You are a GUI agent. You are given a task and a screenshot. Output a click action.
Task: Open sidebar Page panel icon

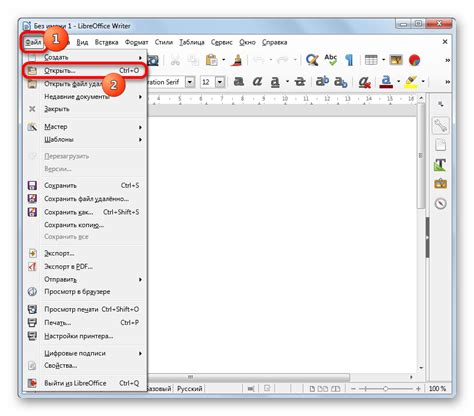click(x=440, y=145)
